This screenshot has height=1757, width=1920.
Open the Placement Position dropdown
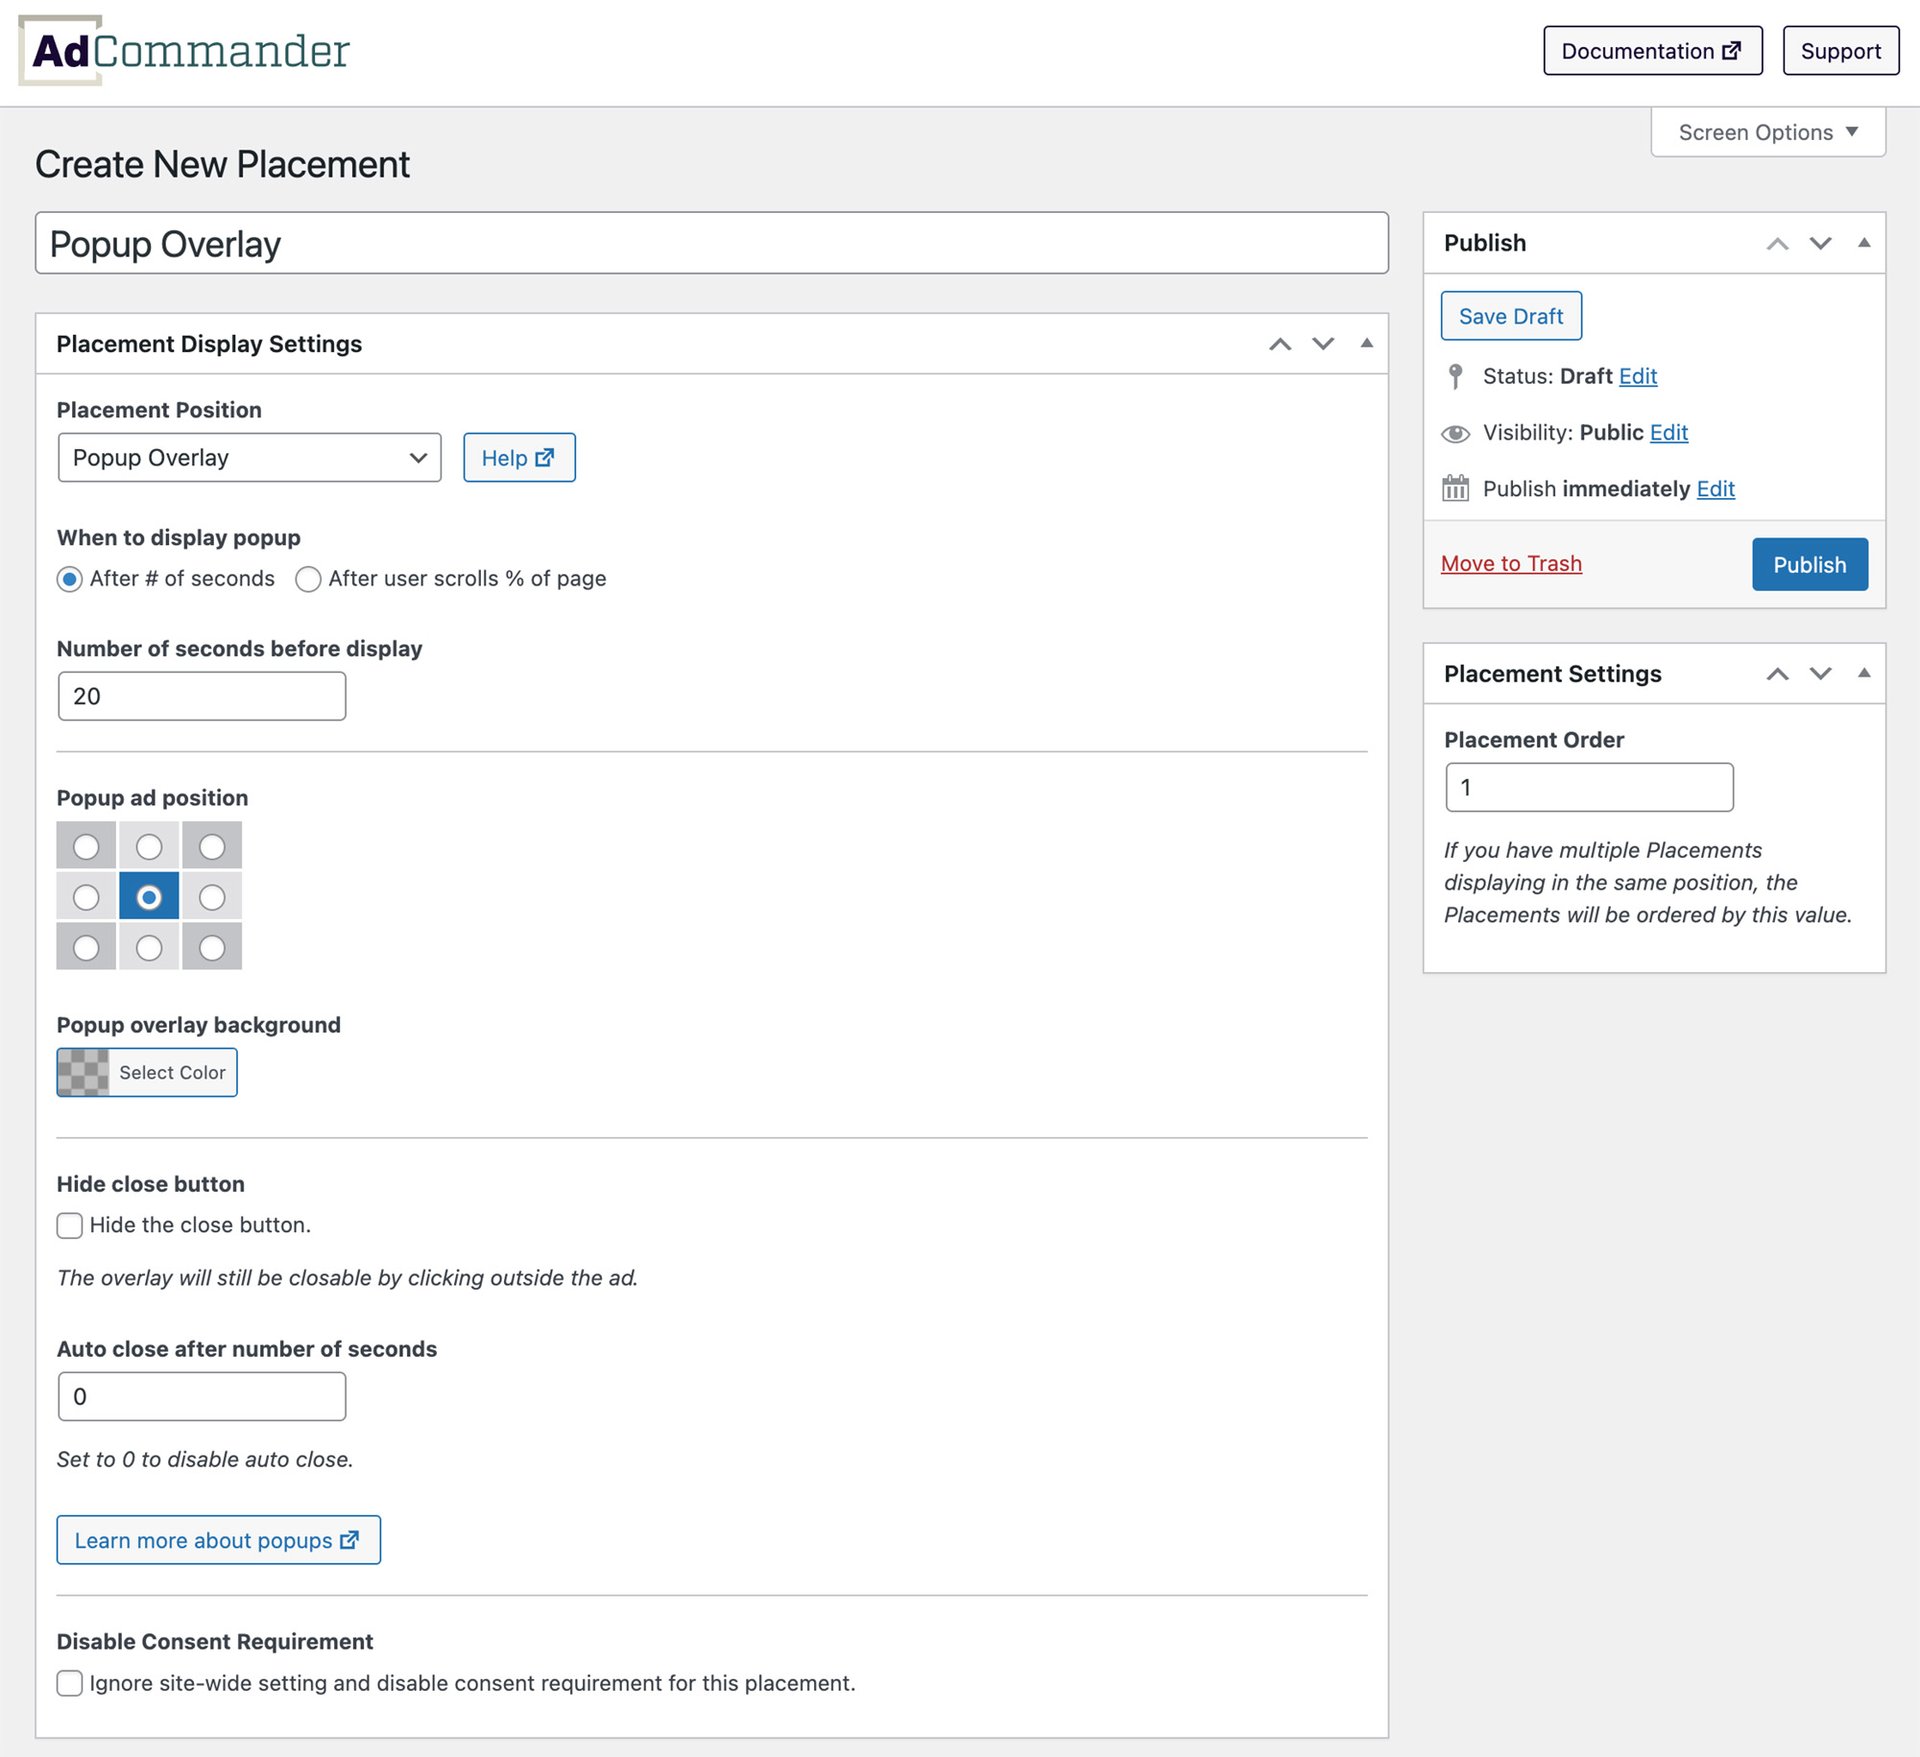click(x=249, y=457)
